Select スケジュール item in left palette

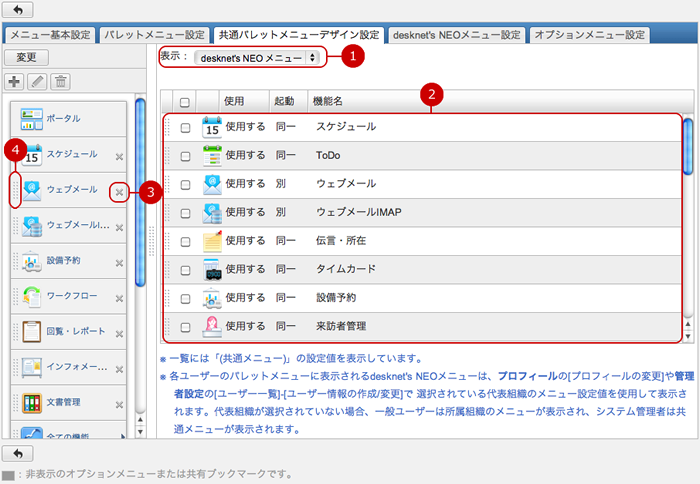69,154
